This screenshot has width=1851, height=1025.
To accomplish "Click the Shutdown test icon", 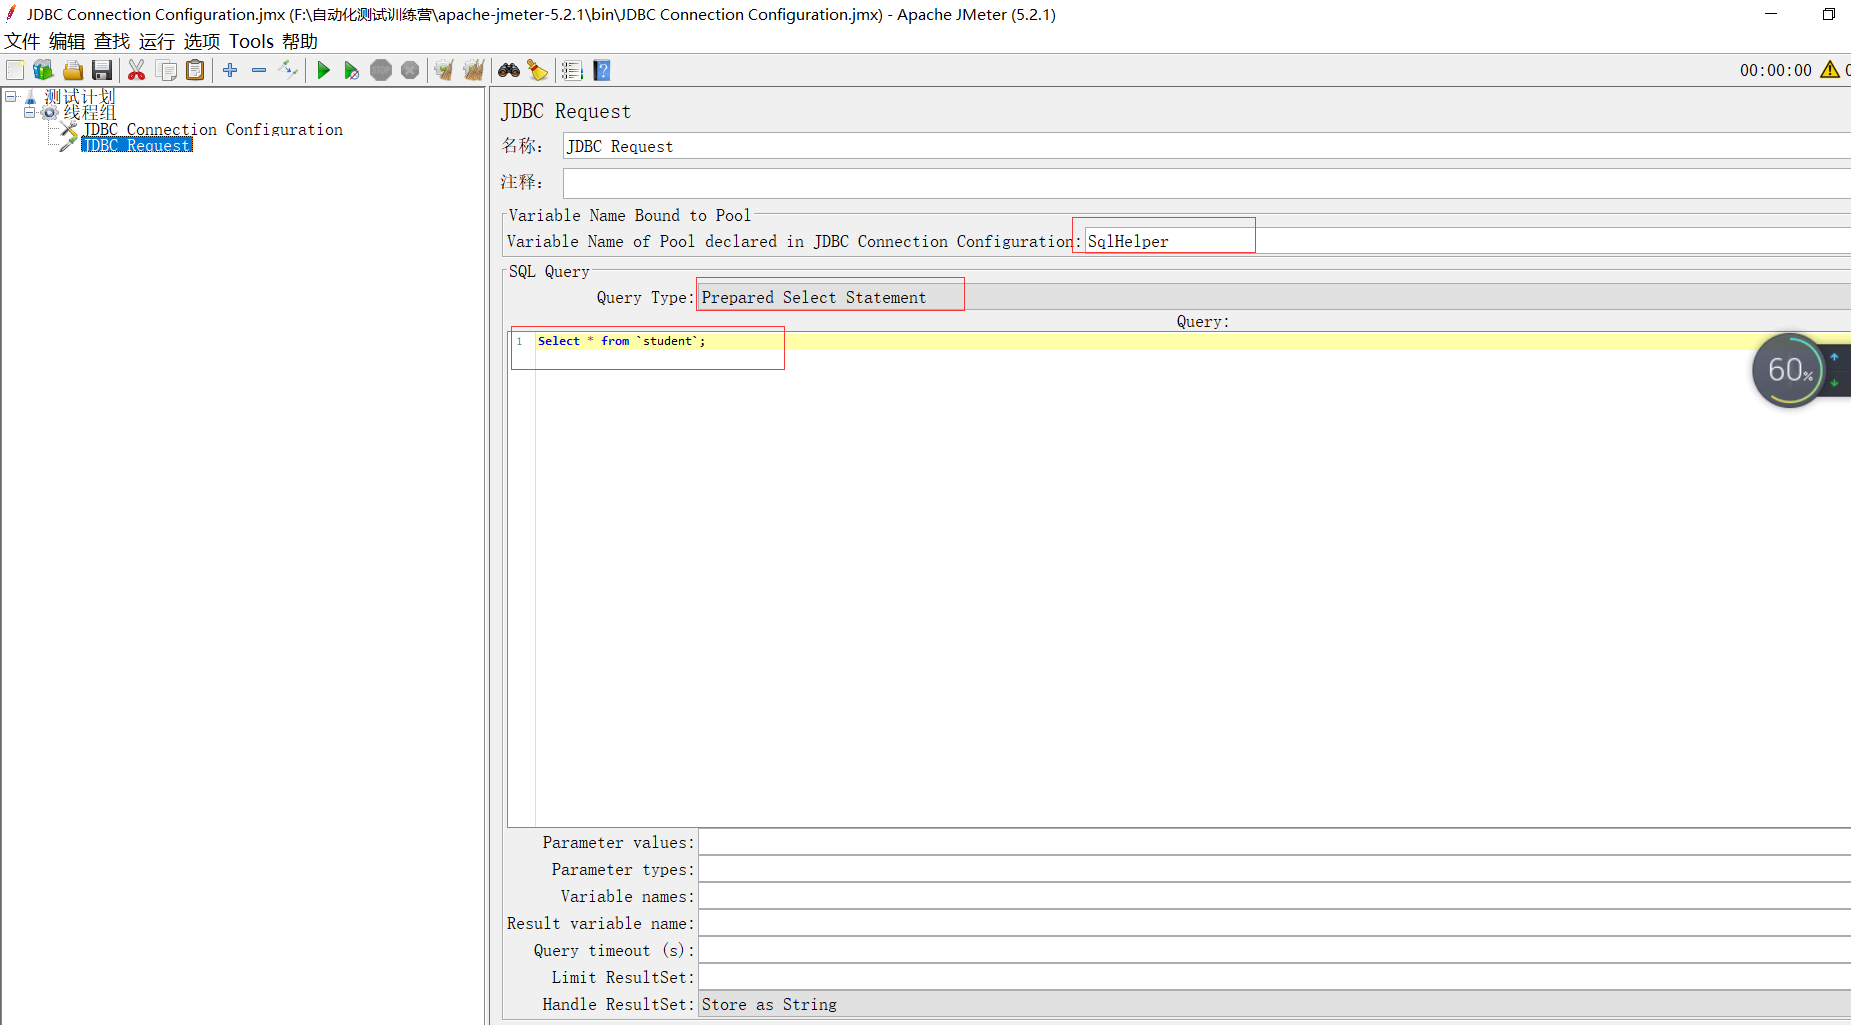I will (410, 70).
